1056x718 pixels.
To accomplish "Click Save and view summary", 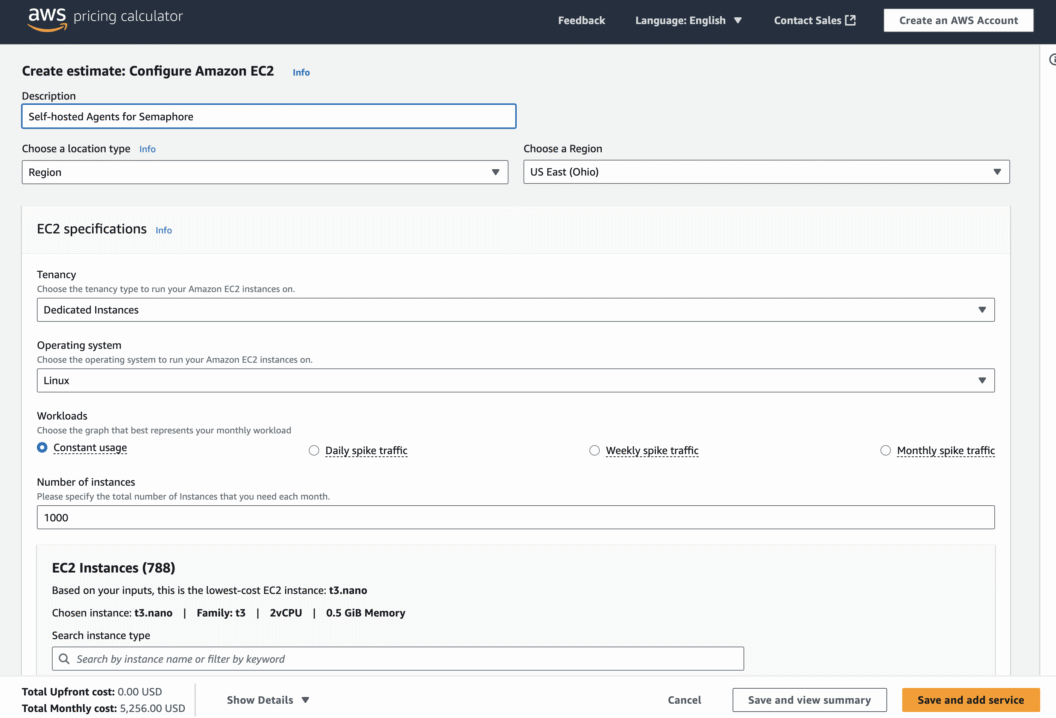I will [809, 700].
